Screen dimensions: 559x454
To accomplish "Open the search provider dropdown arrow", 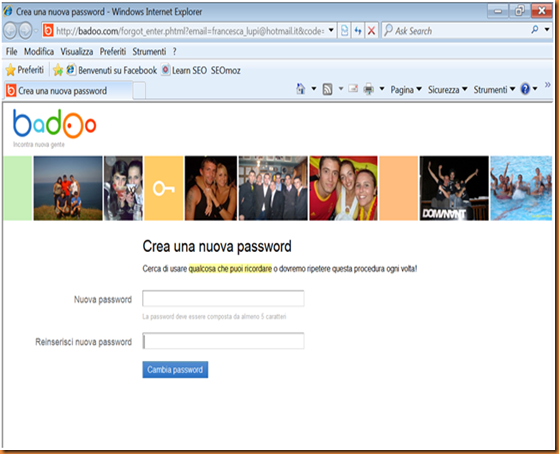I will click(x=547, y=30).
